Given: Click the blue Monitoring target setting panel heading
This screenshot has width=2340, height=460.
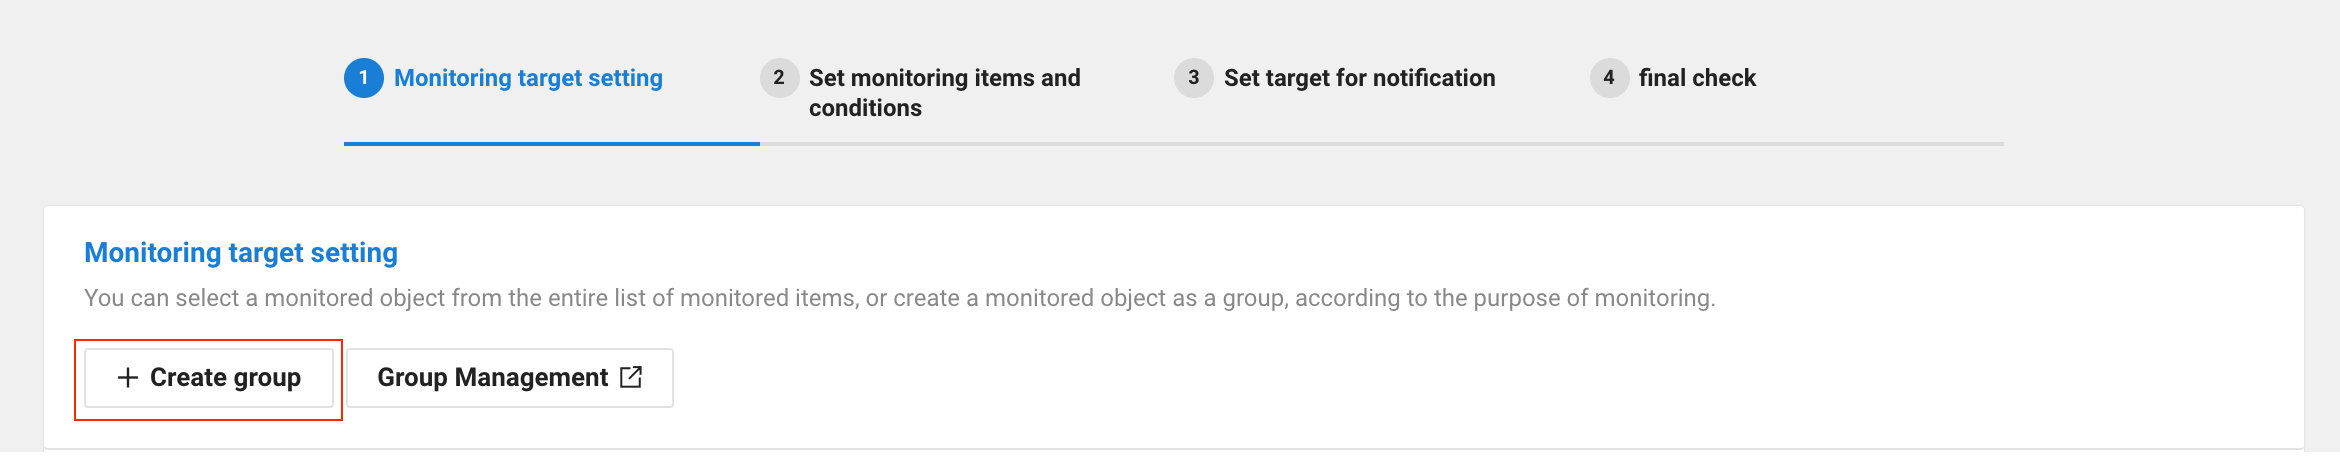Looking at the screenshot, I should pos(241,253).
